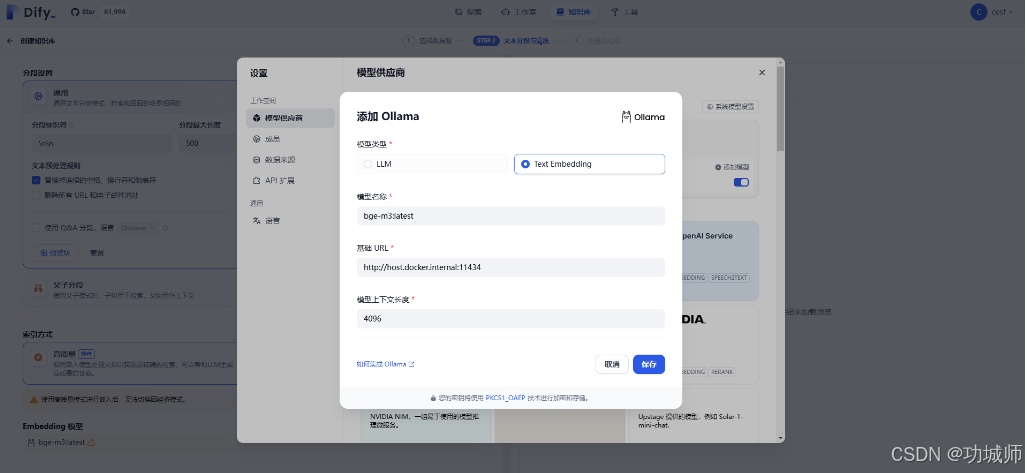Select the parent-child chunking card
Image resolution: width=1027 pixels, height=473 pixels.
coord(131,290)
